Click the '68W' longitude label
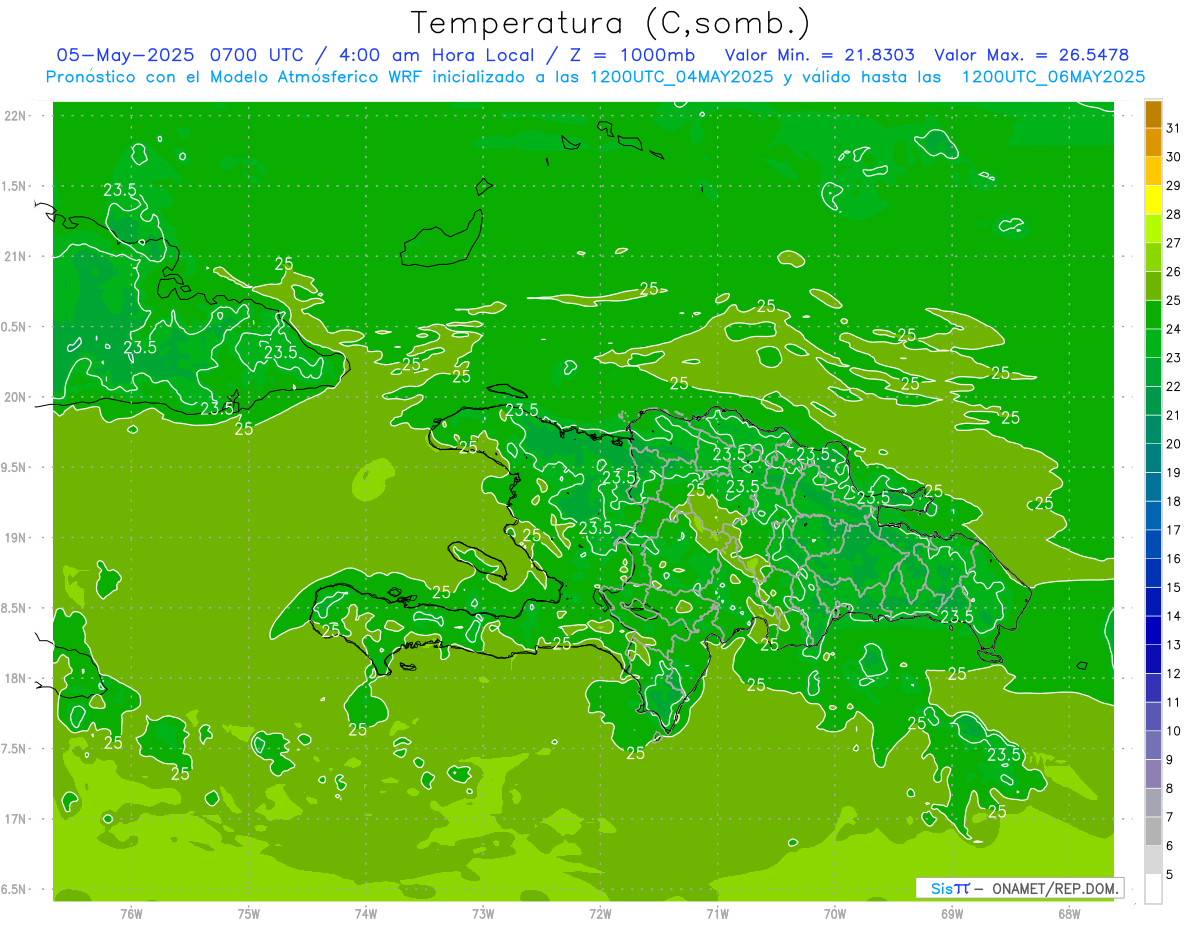Screen dimensions: 1200x927 tap(1069, 913)
